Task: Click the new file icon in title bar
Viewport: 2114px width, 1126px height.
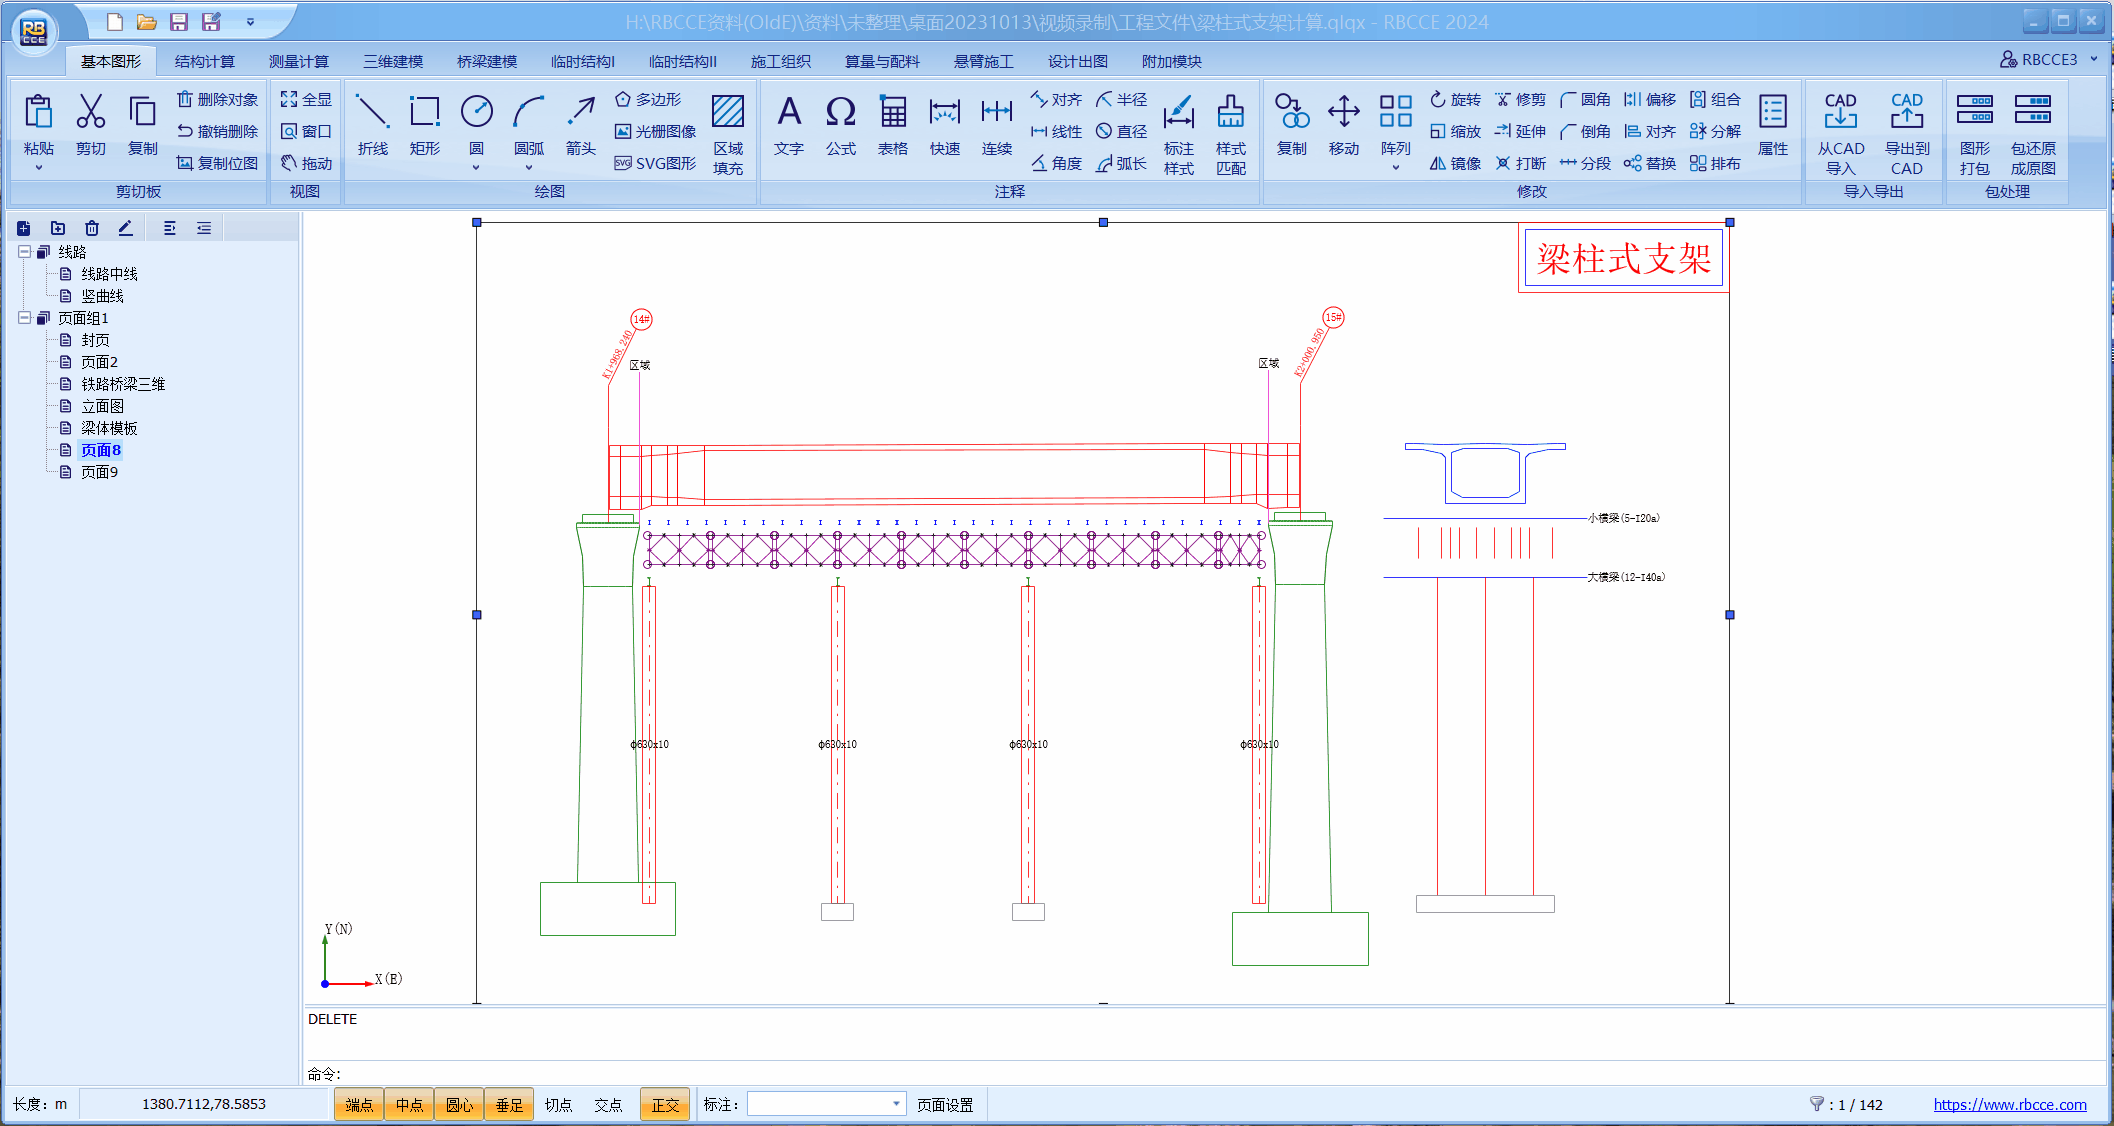Action: coord(115,22)
